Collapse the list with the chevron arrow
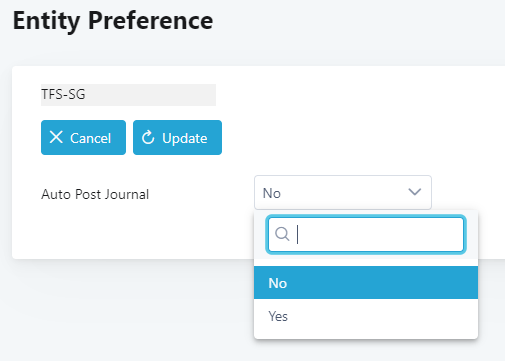The width and height of the screenshot is (505, 361). (x=415, y=192)
